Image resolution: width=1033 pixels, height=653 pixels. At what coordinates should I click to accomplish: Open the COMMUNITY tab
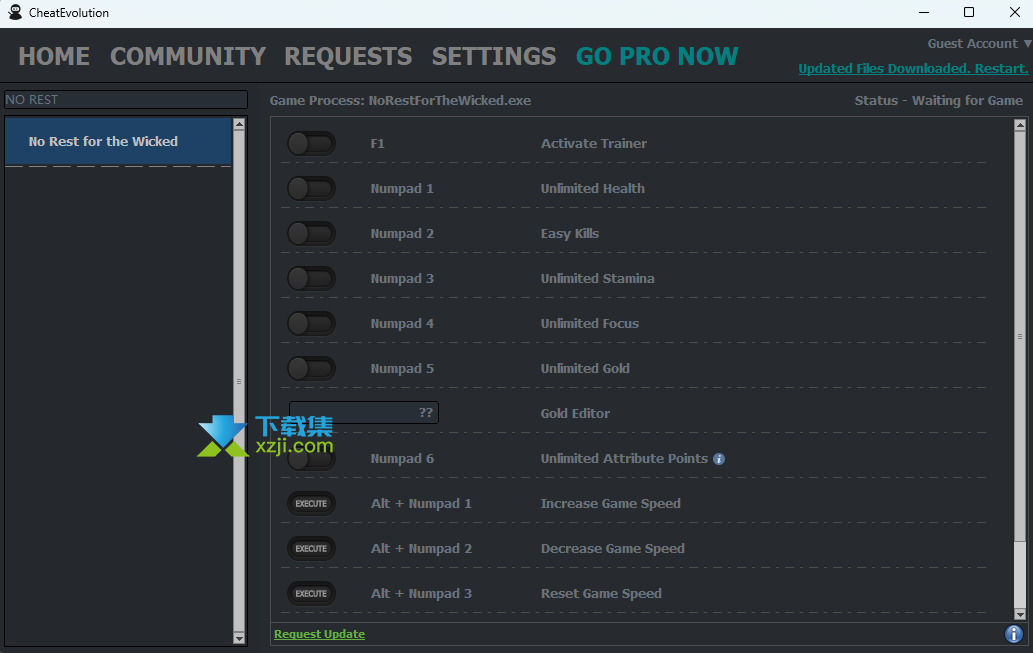click(x=188, y=56)
